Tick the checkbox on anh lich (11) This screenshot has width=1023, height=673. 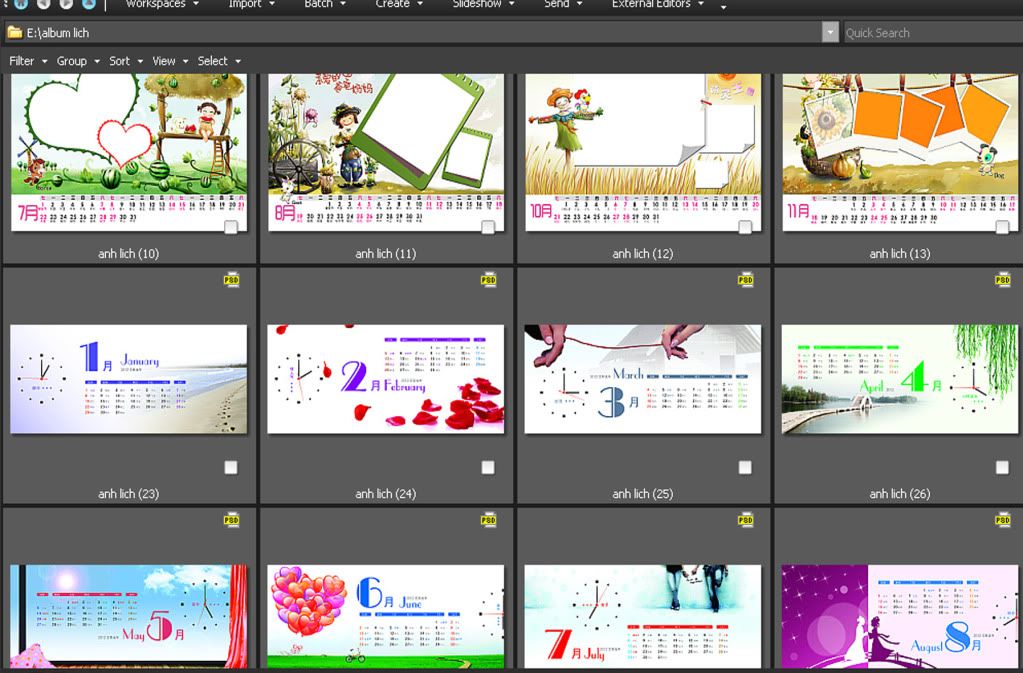point(488,227)
